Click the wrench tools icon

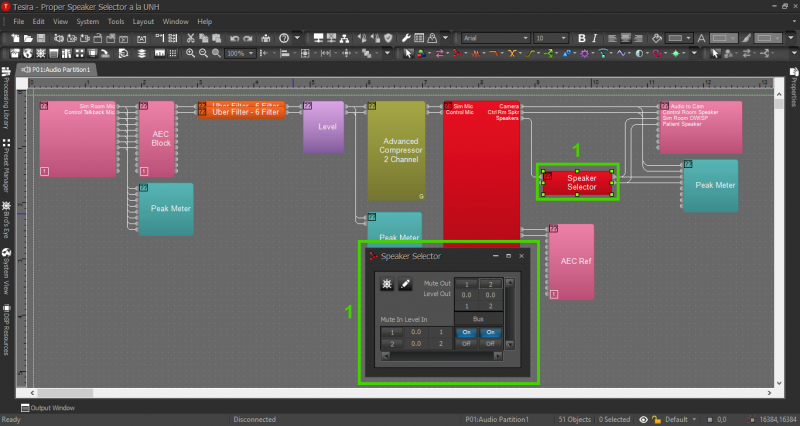(406, 38)
